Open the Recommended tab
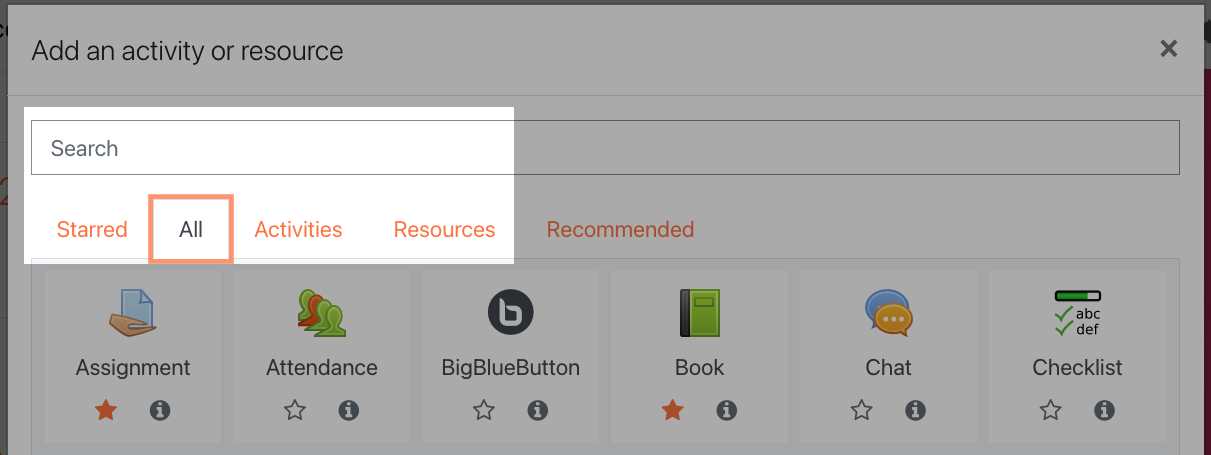 620,230
